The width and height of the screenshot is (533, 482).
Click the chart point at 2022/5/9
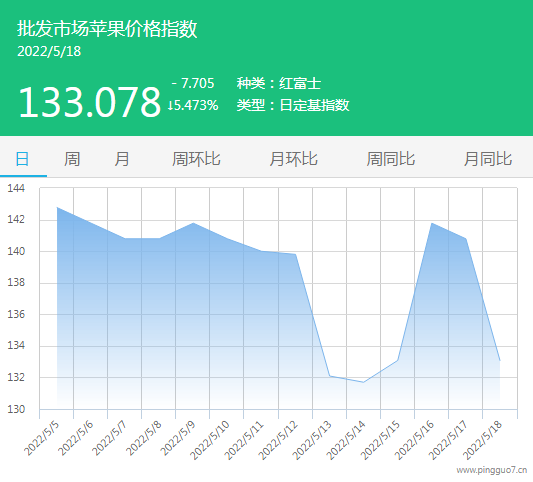[x=193, y=223]
